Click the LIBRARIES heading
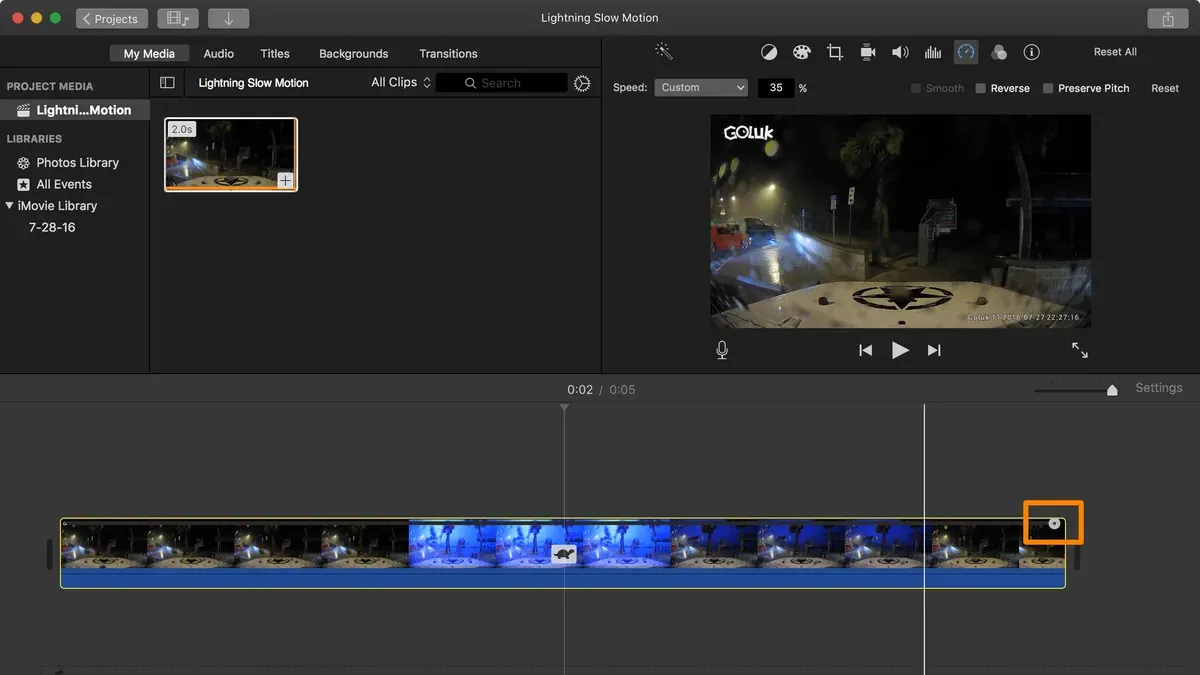This screenshot has height=675, width=1200. [x=34, y=139]
